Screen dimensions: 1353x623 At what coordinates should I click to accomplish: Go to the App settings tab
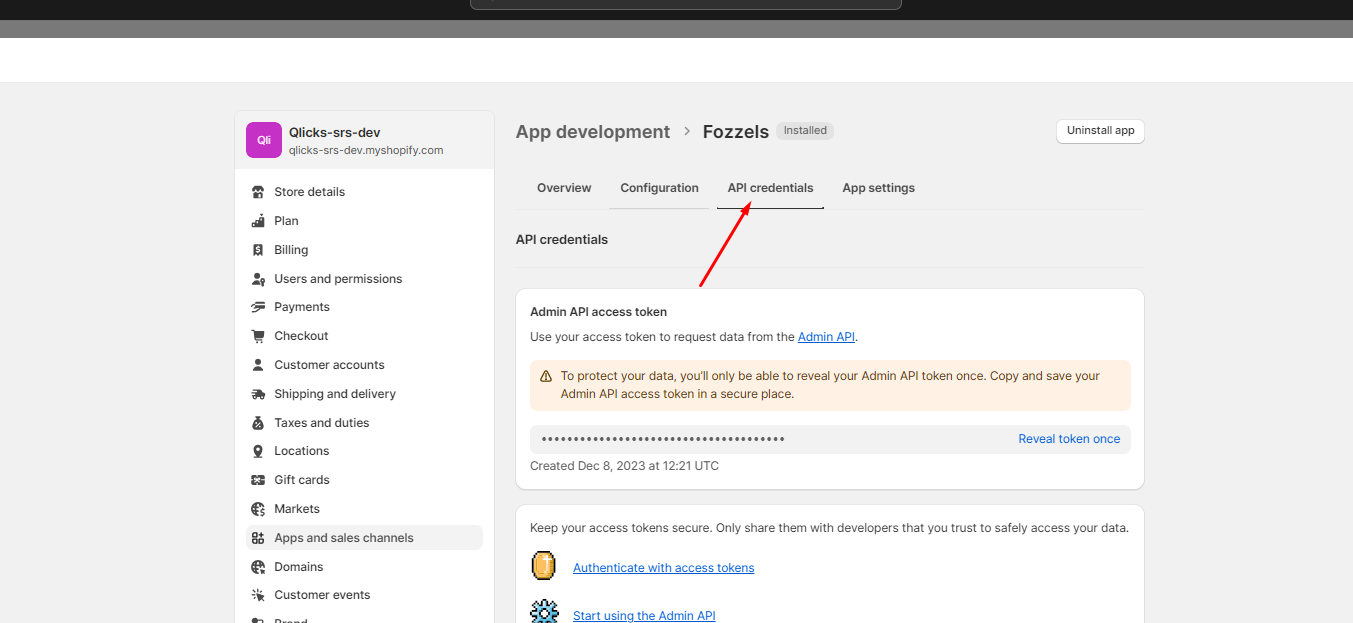[x=878, y=188]
